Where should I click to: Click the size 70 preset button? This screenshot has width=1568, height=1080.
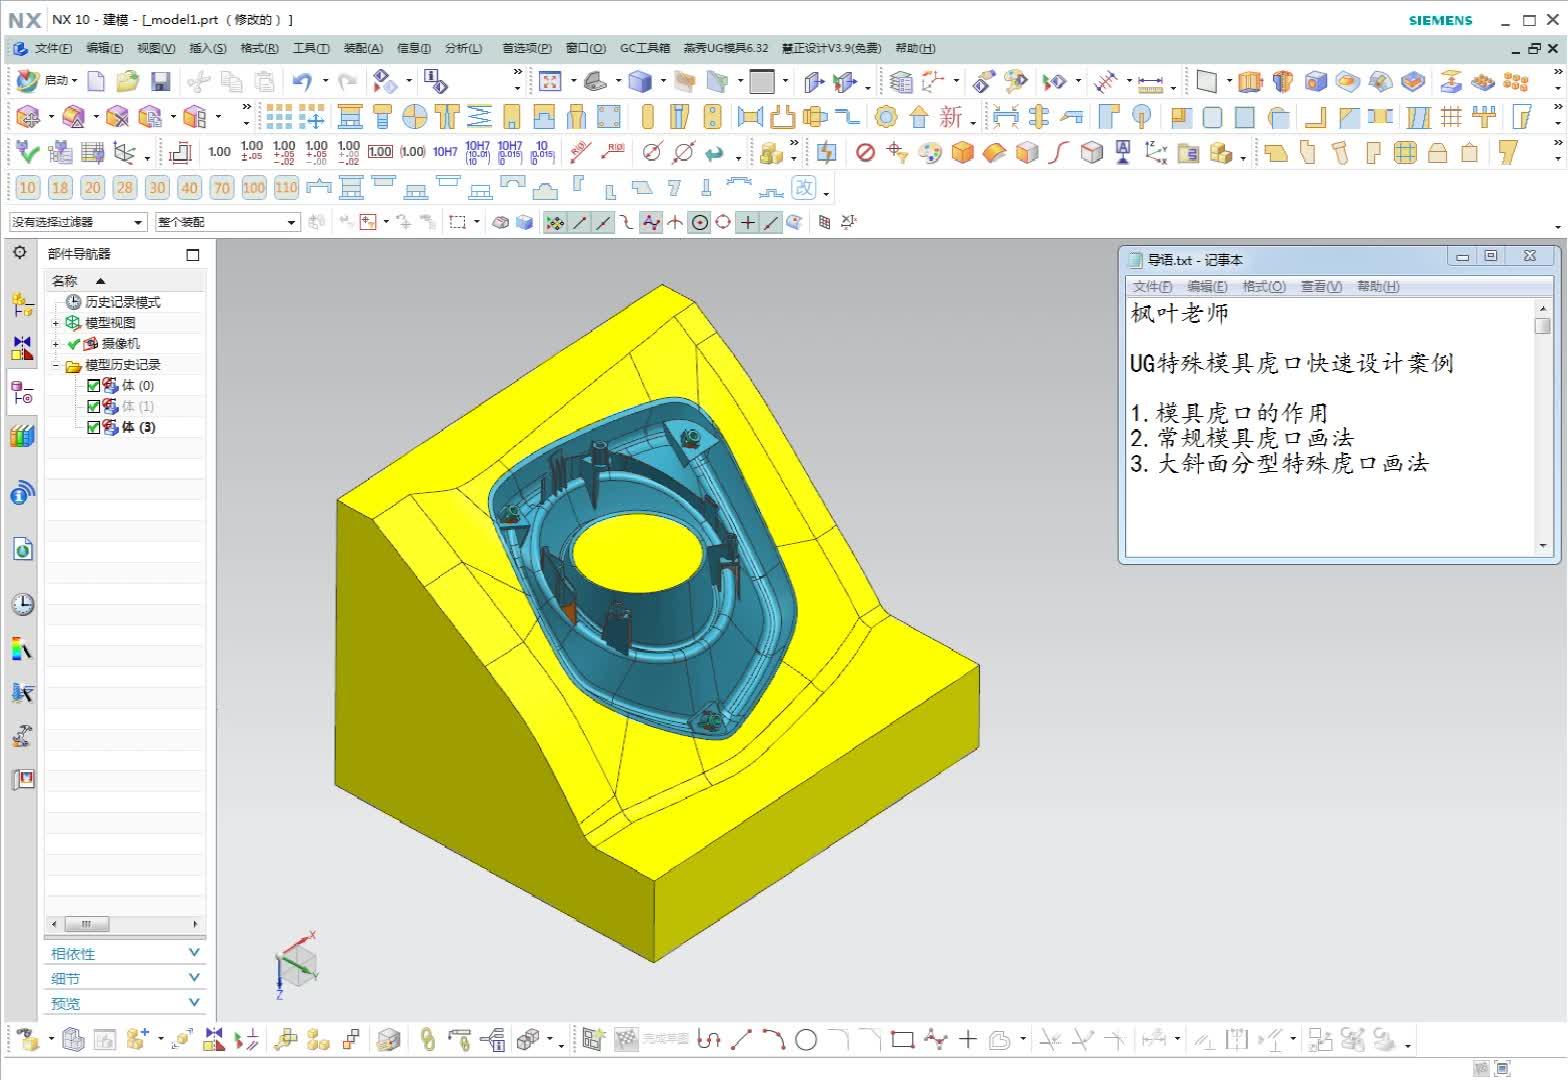[x=221, y=187]
